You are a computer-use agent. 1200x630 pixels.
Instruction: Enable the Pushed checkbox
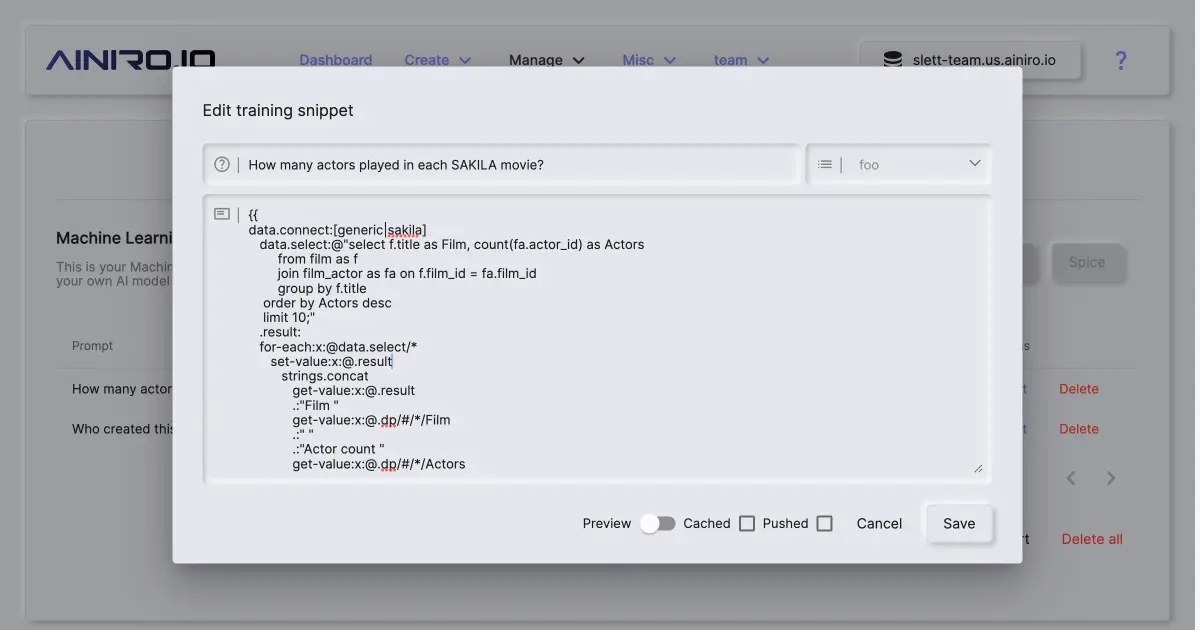coord(824,523)
